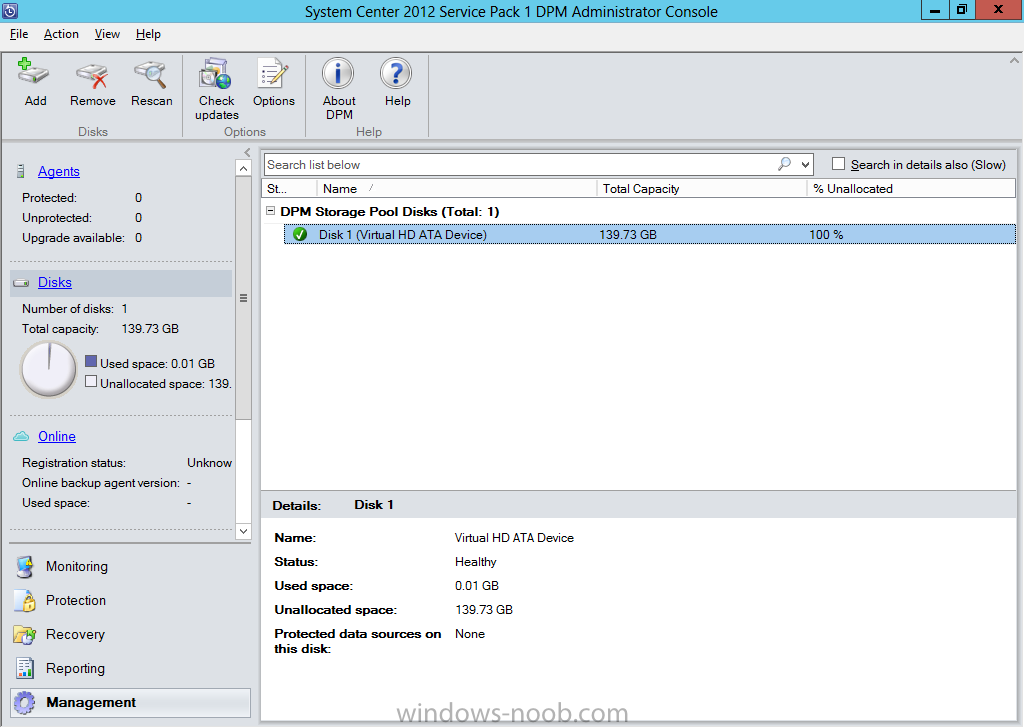Click the Monitoring workspace icon
This screenshot has height=728, width=1024.
point(25,567)
